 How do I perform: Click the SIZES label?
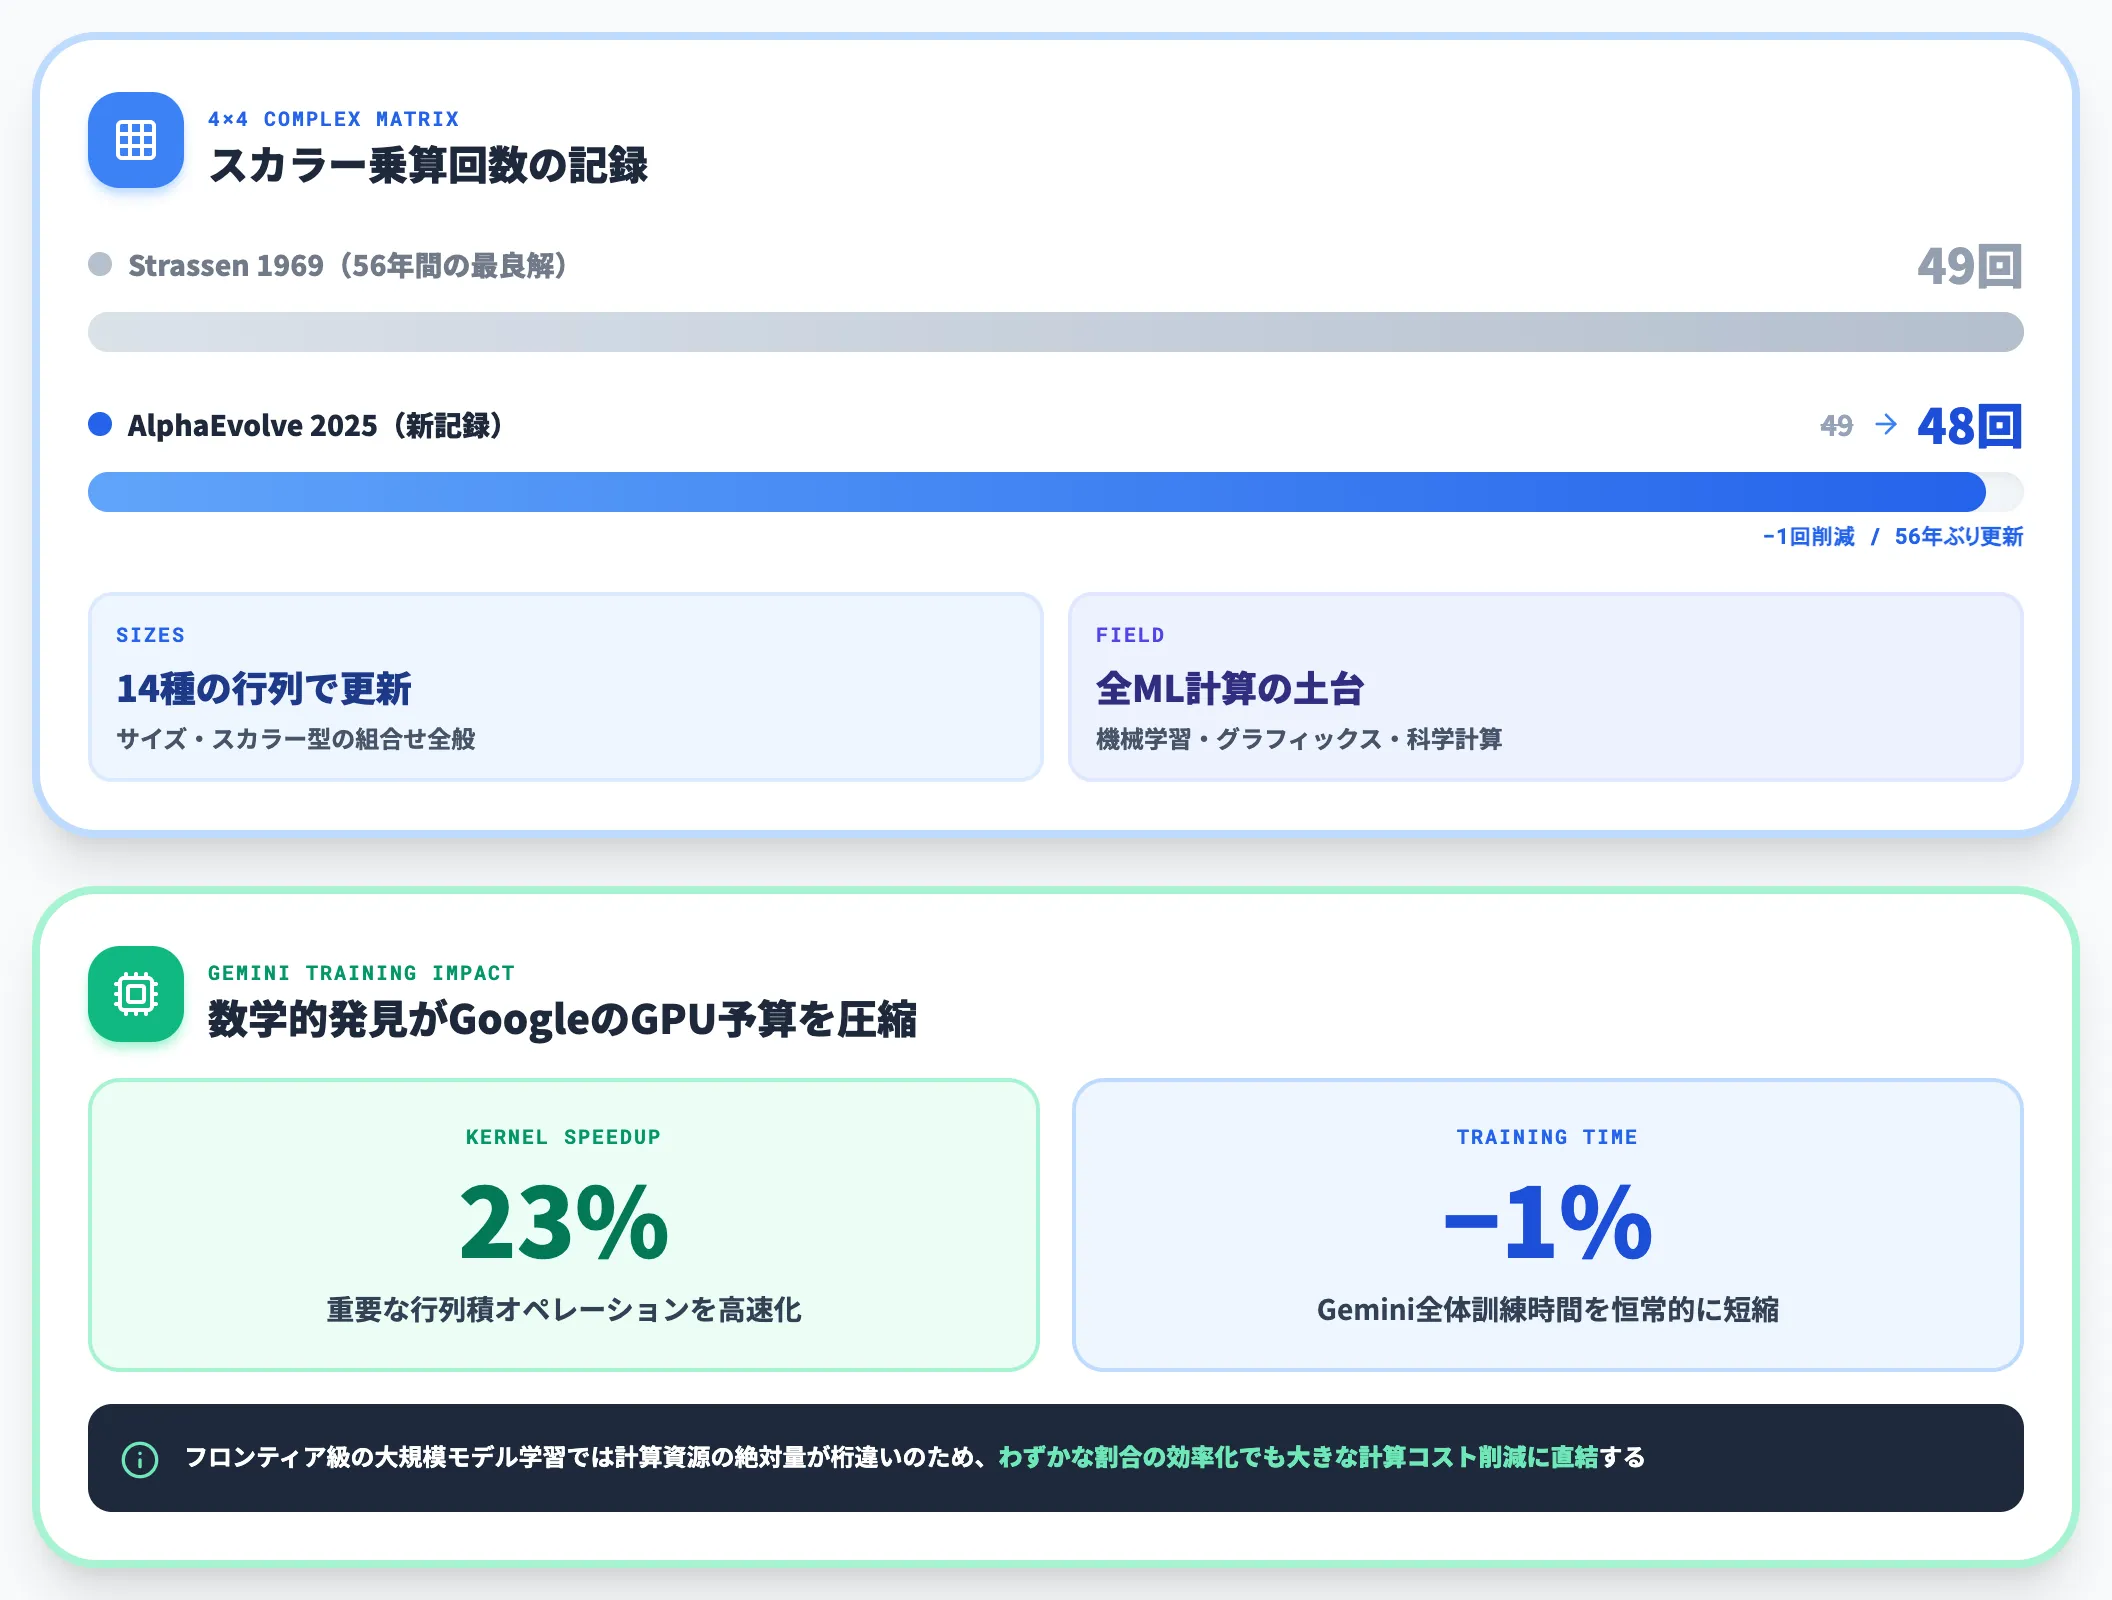click(x=150, y=635)
